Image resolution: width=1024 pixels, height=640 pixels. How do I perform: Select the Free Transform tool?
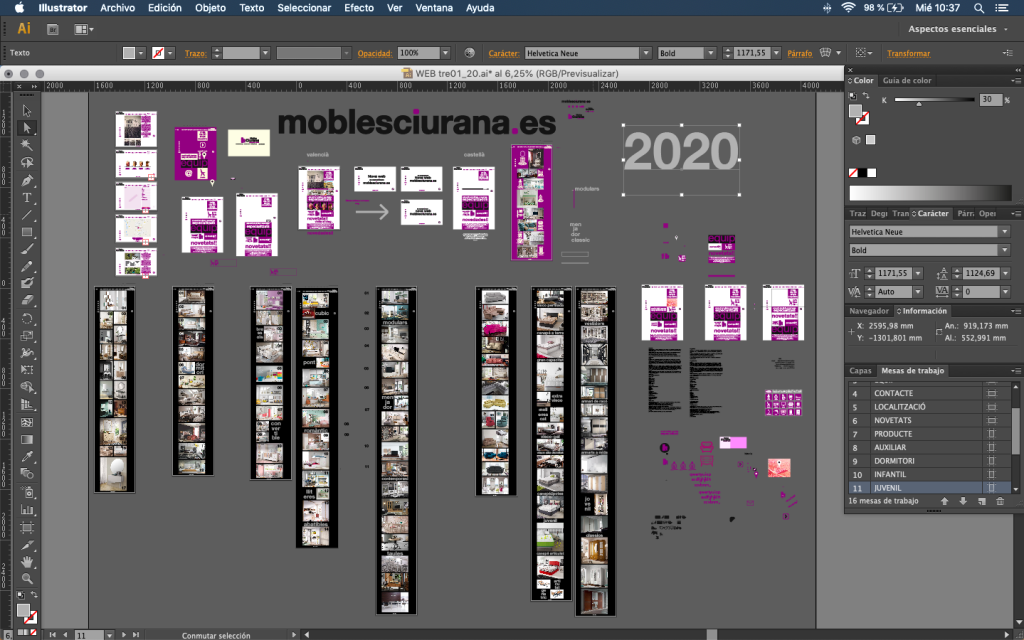tap(27, 370)
